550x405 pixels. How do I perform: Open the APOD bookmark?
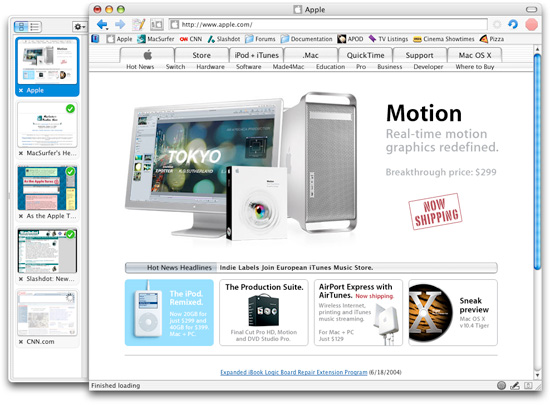350,39
